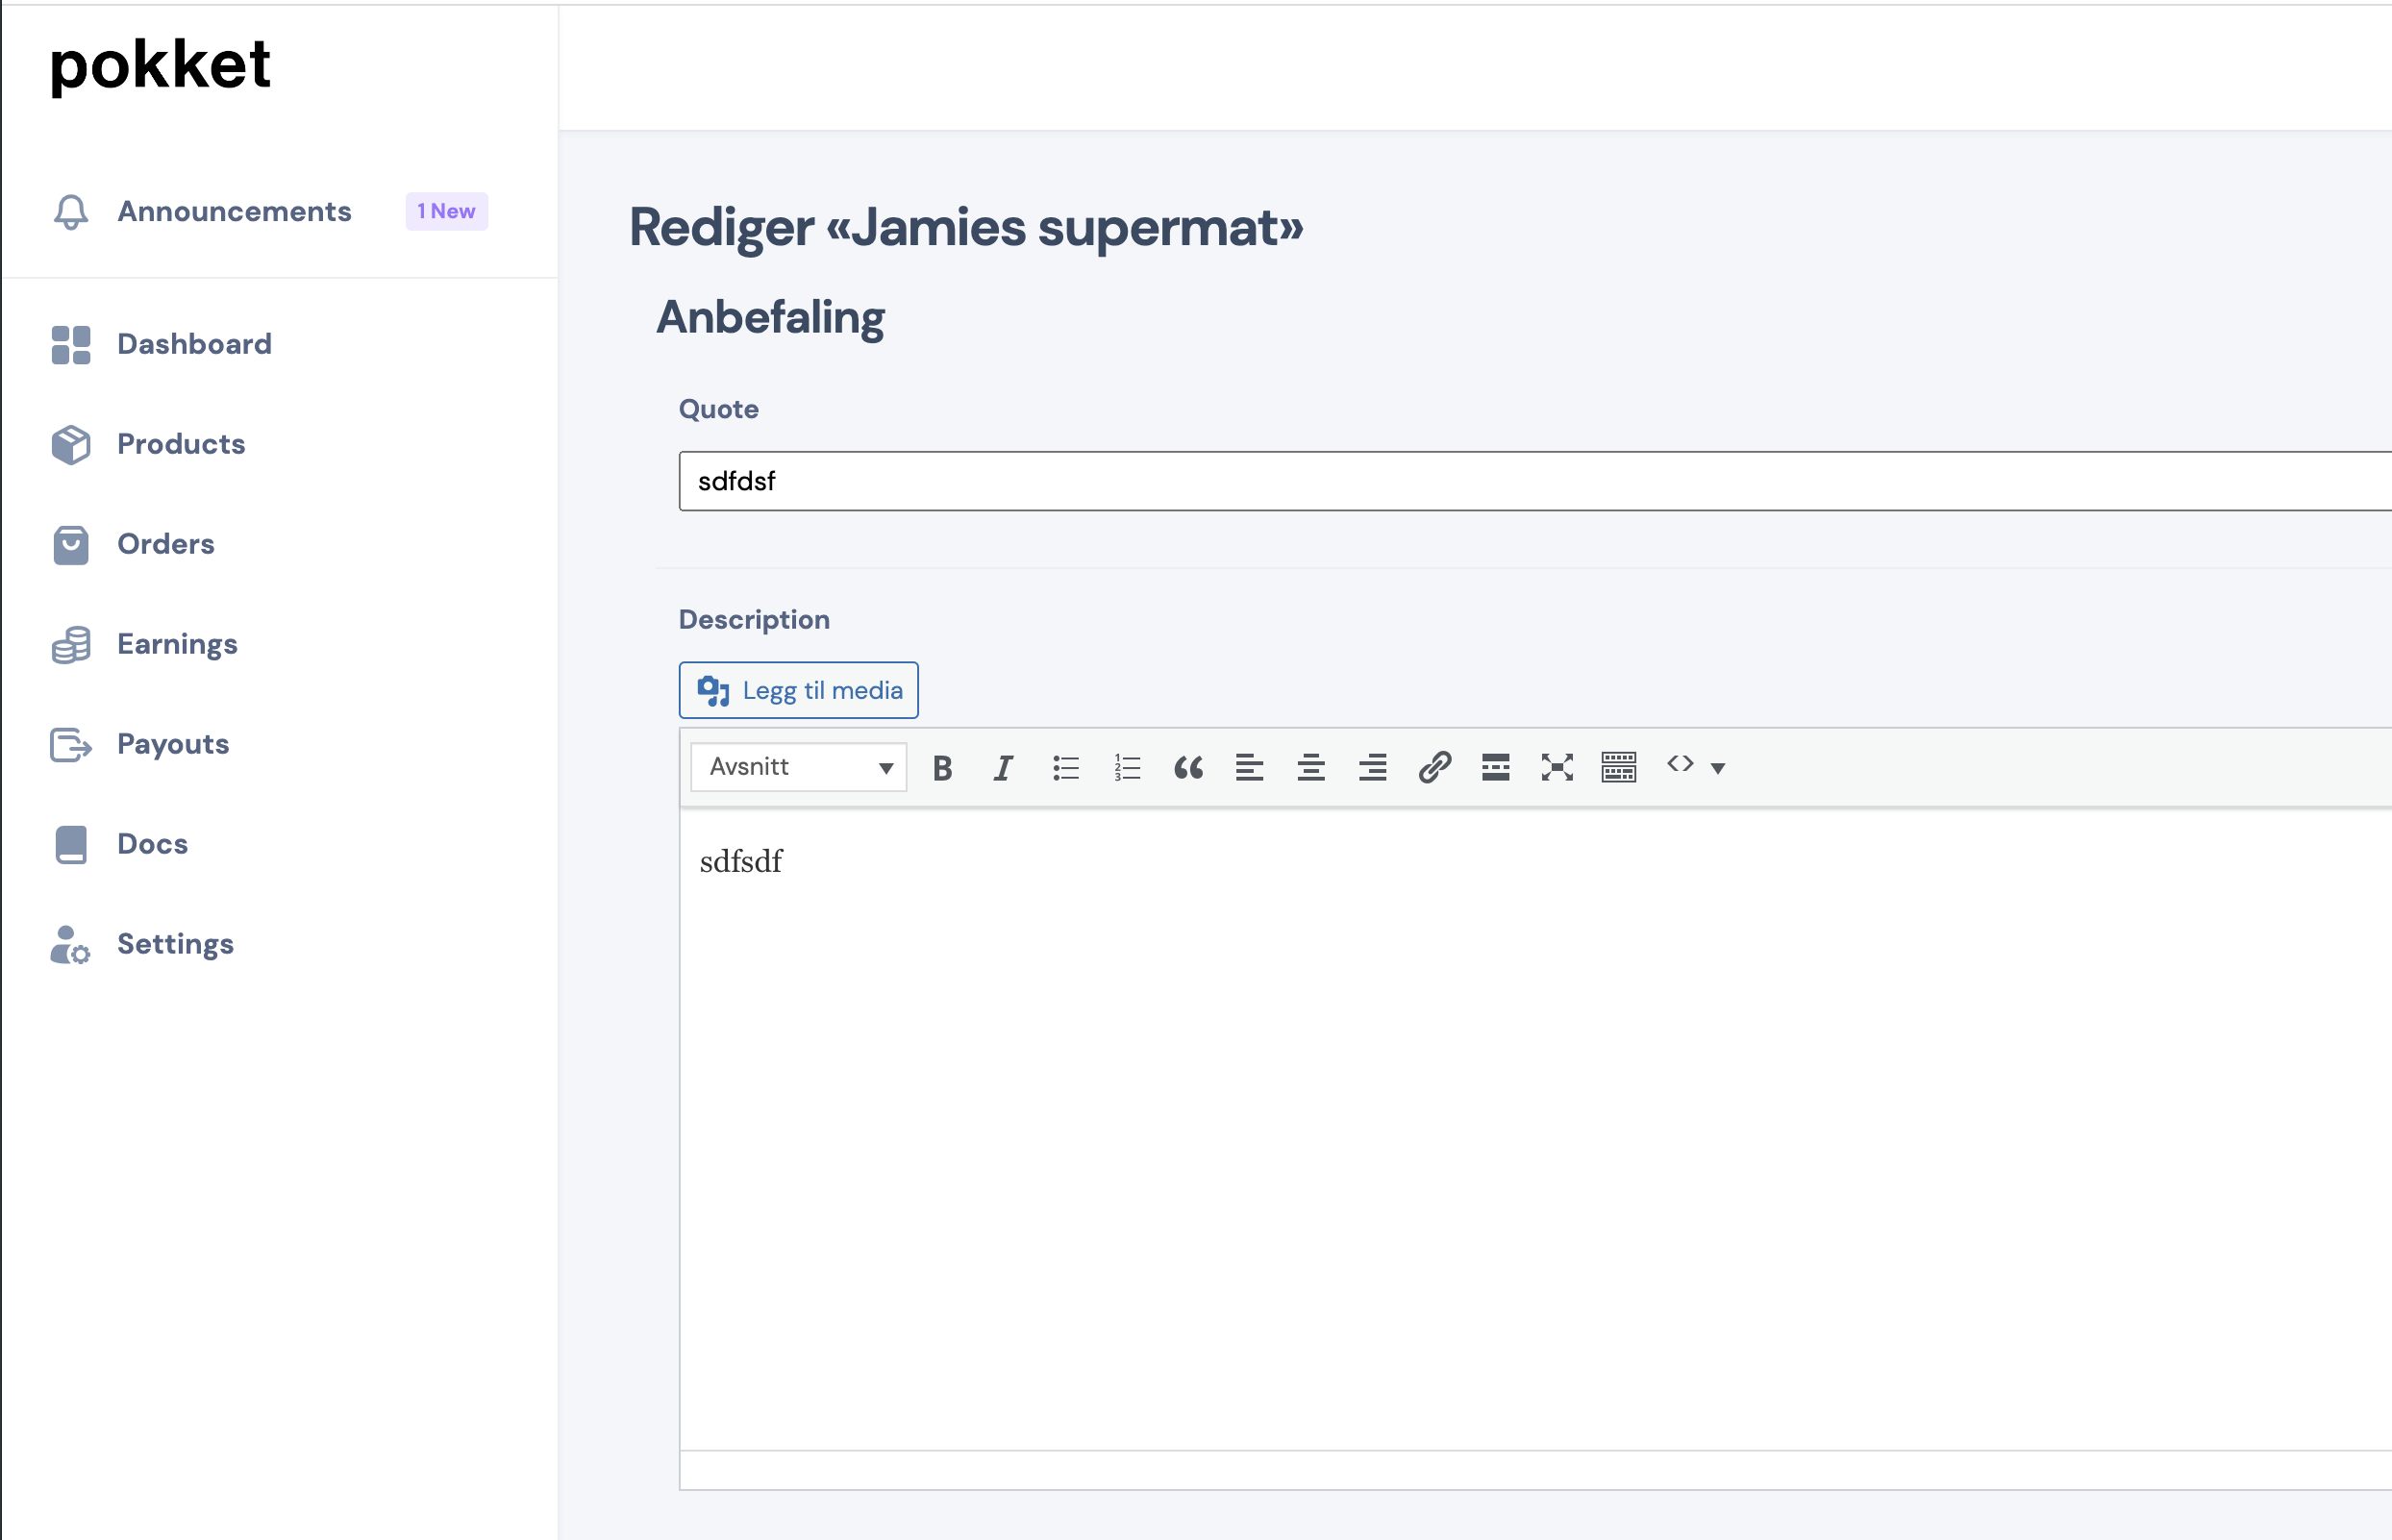This screenshot has width=2392, height=1540.
Task: Navigate to Orders
Action: click(x=166, y=544)
